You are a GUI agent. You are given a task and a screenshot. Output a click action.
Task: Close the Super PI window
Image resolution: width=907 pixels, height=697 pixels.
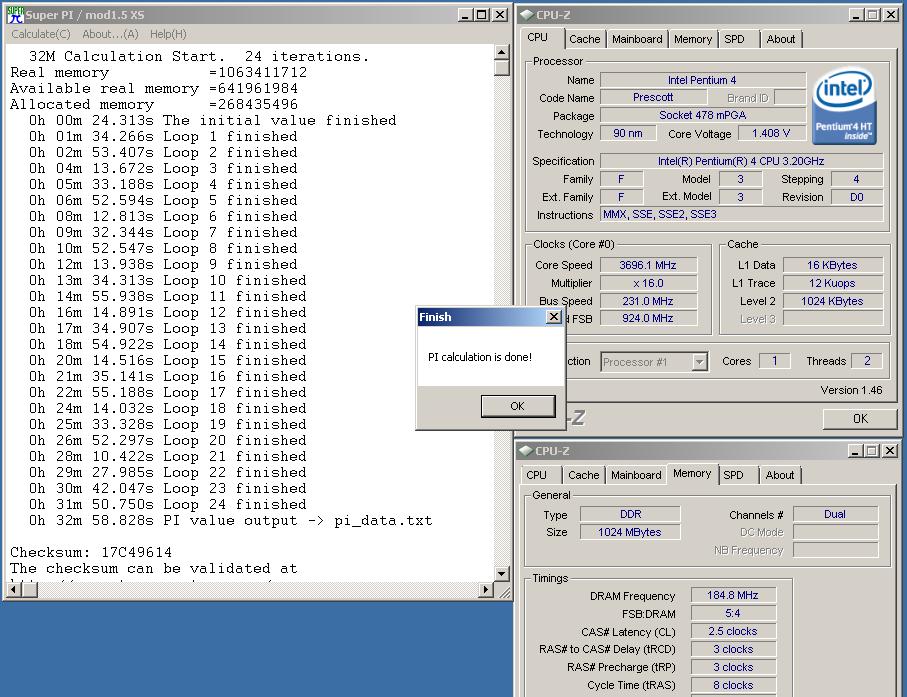click(500, 15)
